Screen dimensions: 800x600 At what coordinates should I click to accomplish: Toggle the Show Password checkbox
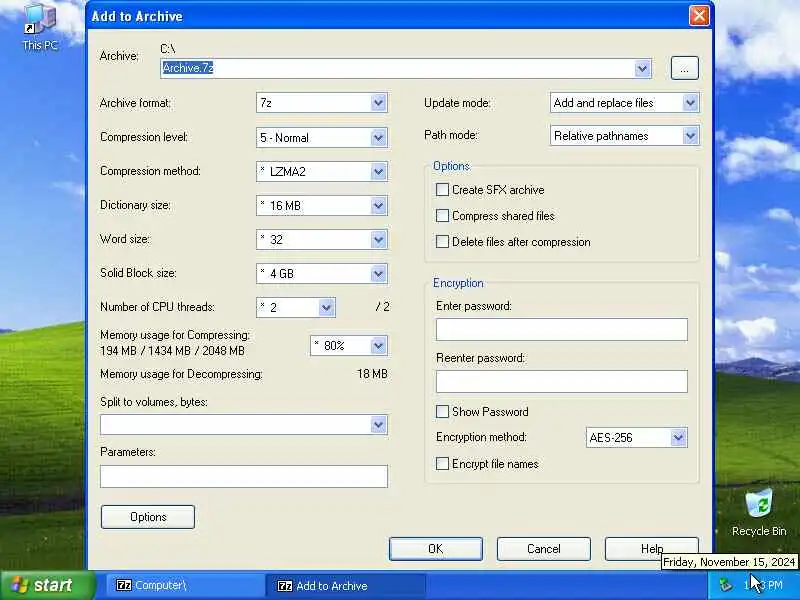tap(442, 411)
